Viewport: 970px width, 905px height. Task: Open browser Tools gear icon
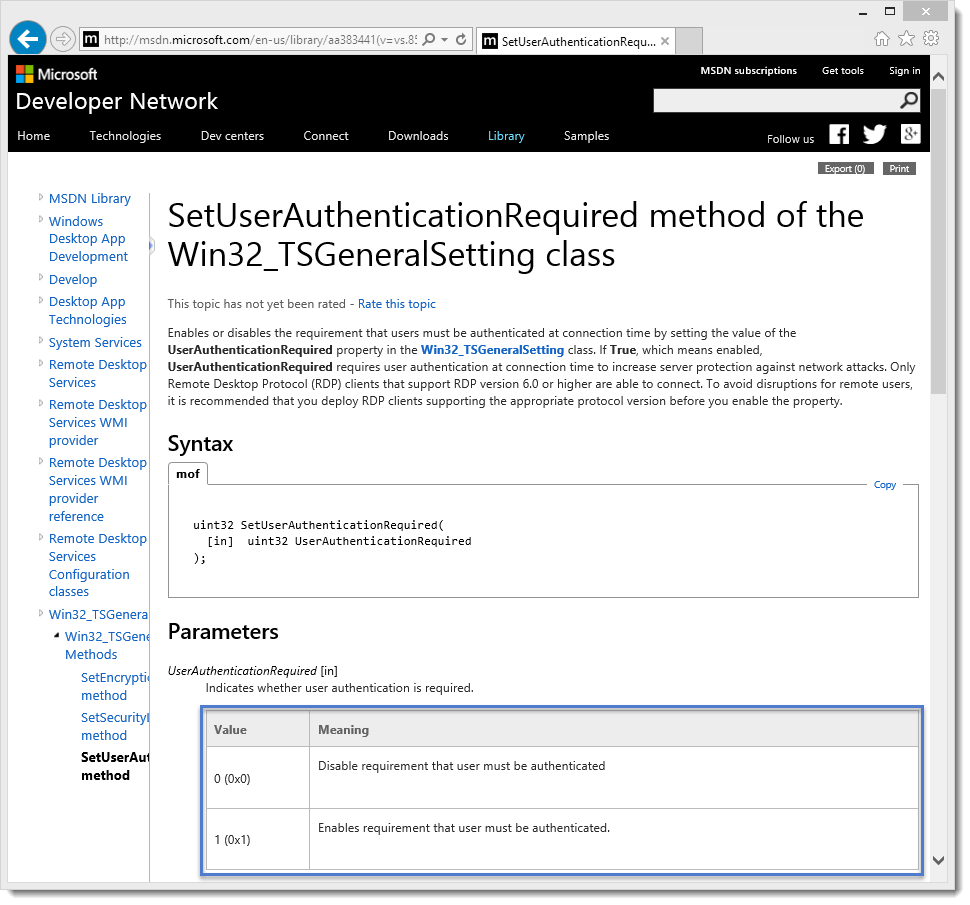pyautogui.click(x=930, y=39)
